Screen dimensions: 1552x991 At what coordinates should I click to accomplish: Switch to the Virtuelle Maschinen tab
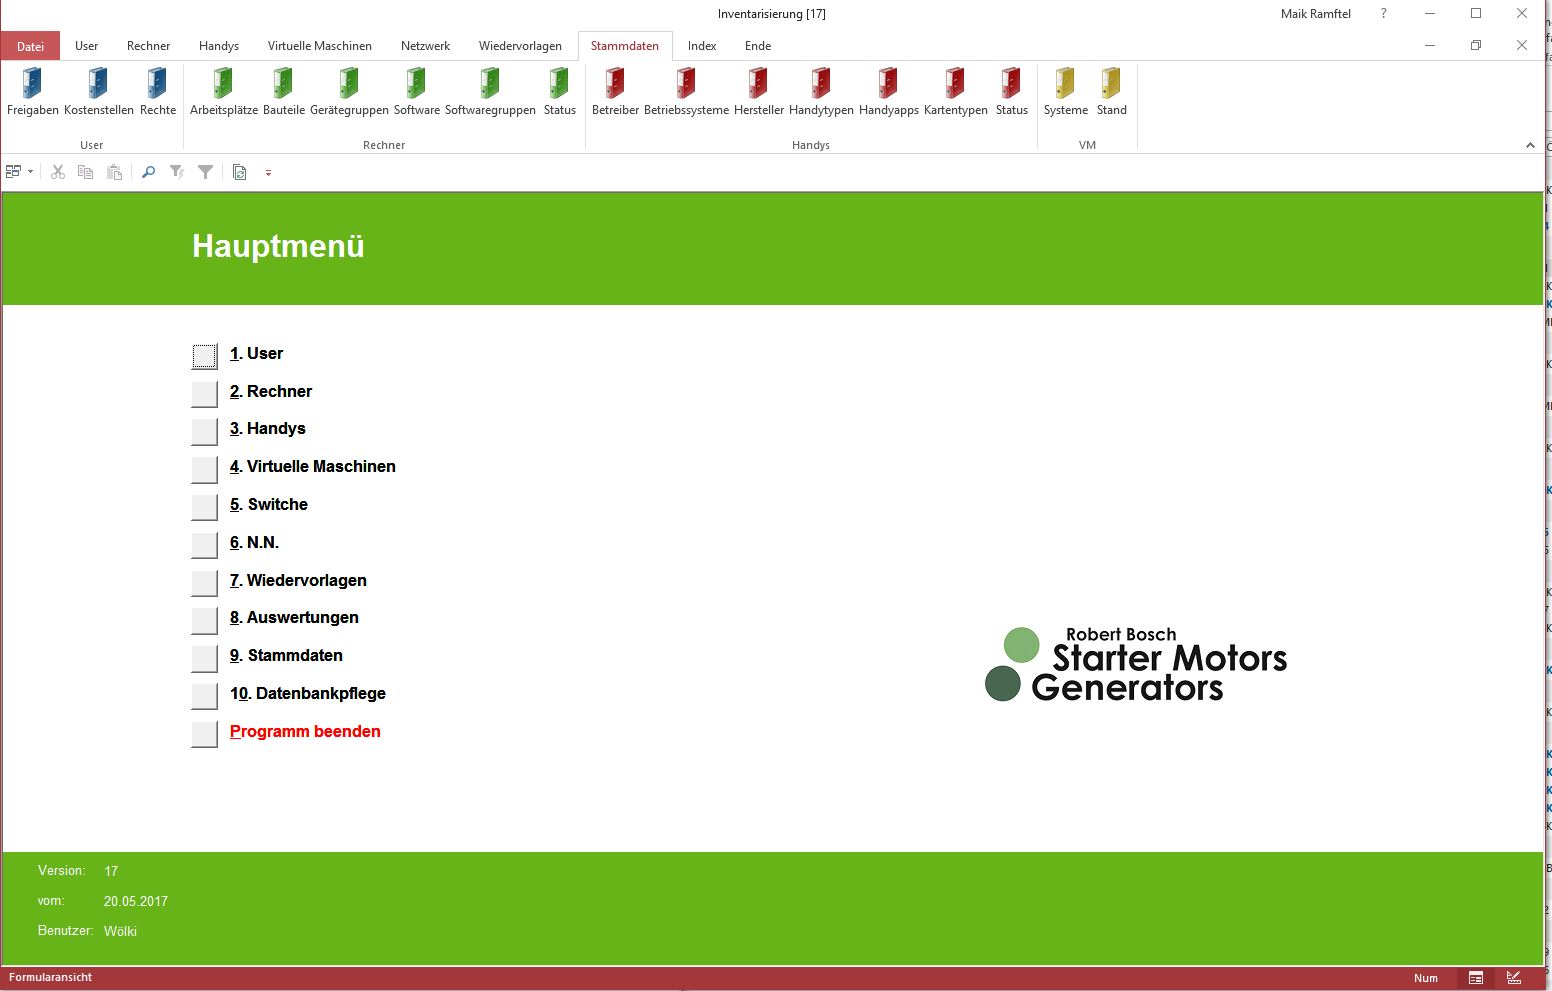coord(320,46)
